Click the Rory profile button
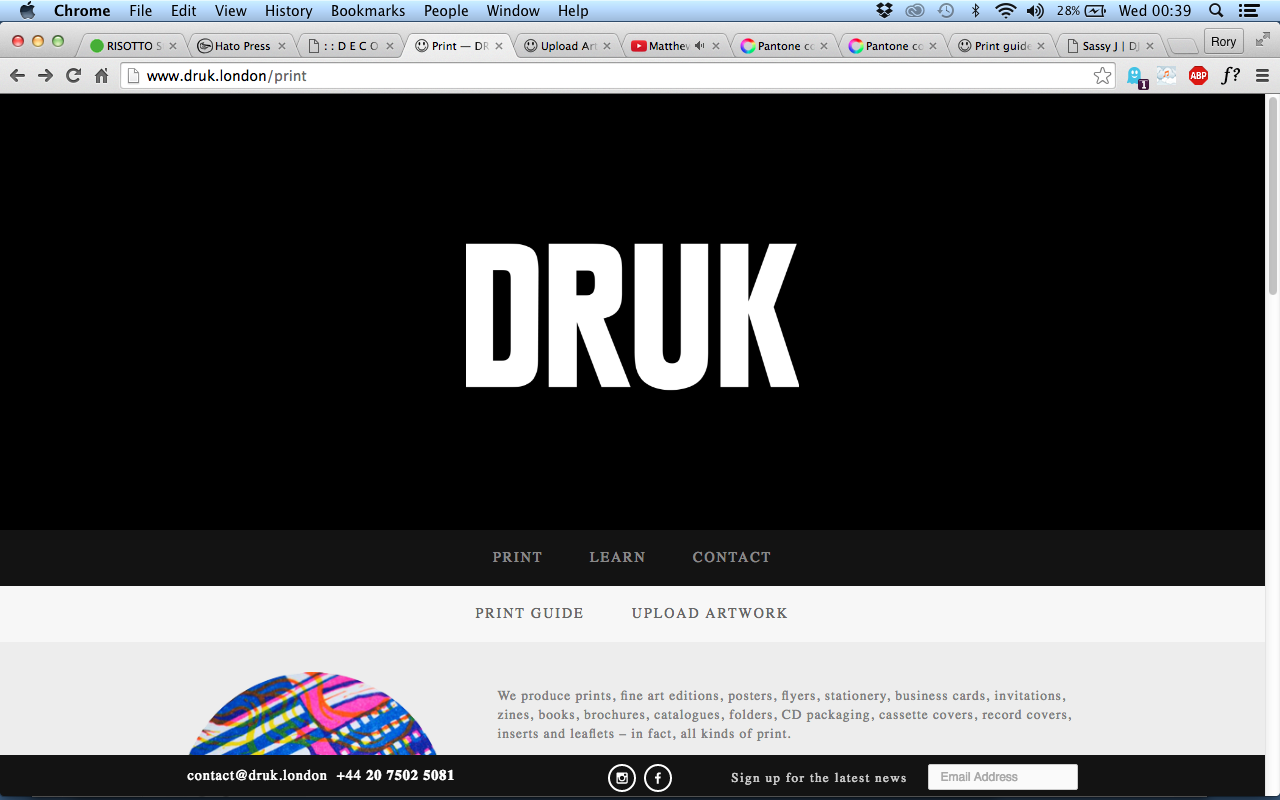1280x800 pixels. coord(1223,41)
